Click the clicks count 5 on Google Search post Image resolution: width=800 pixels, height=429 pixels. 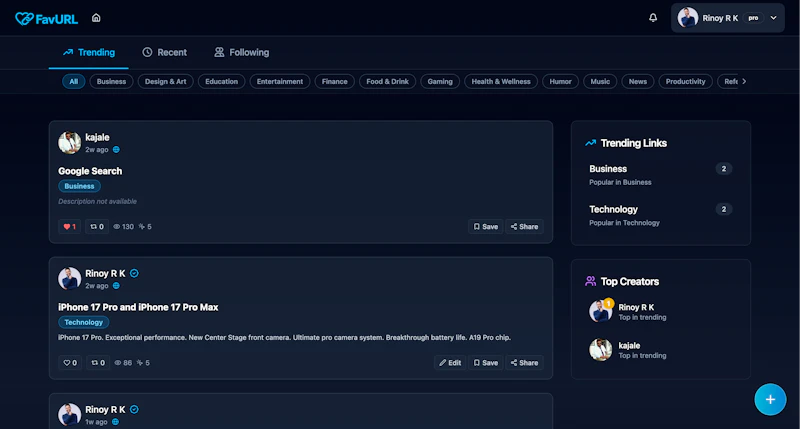coord(145,227)
